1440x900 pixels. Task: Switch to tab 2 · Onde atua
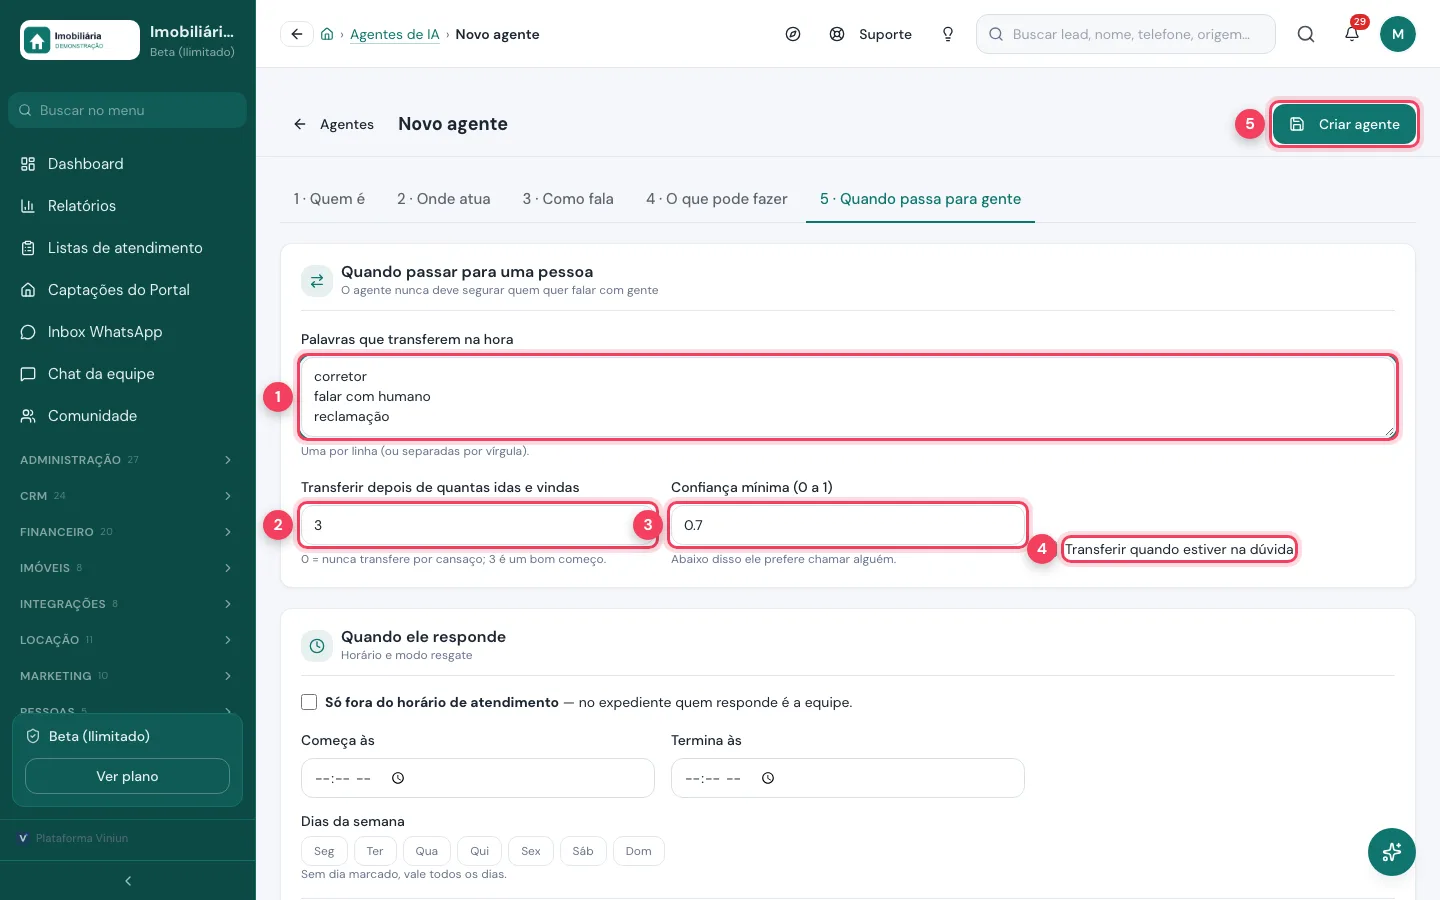(444, 199)
